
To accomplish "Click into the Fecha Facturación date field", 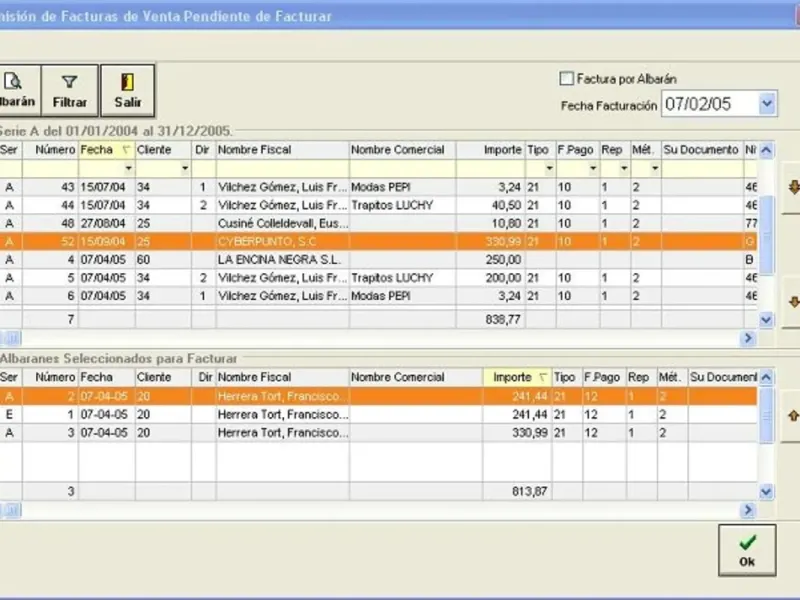I will pyautogui.click(x=709, y=104).
